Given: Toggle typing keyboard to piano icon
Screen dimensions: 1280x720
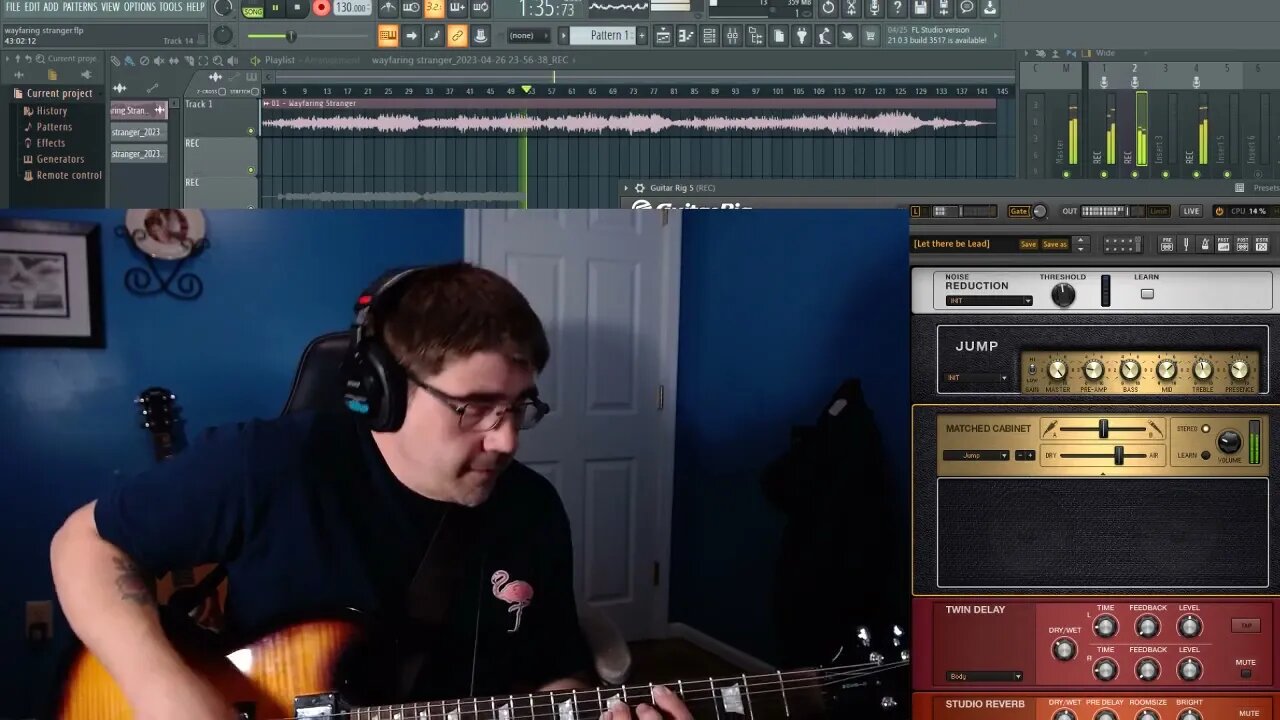Looking at the screenshot, I should pyautogui.click(x=388, y=36).
